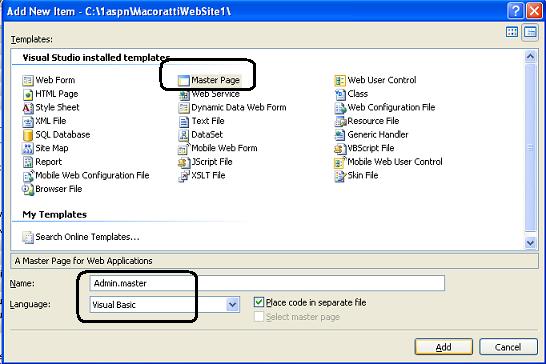Select the HTML Page template icon
The height and width of the screenshot is (364, 546).
coord(28,94)
